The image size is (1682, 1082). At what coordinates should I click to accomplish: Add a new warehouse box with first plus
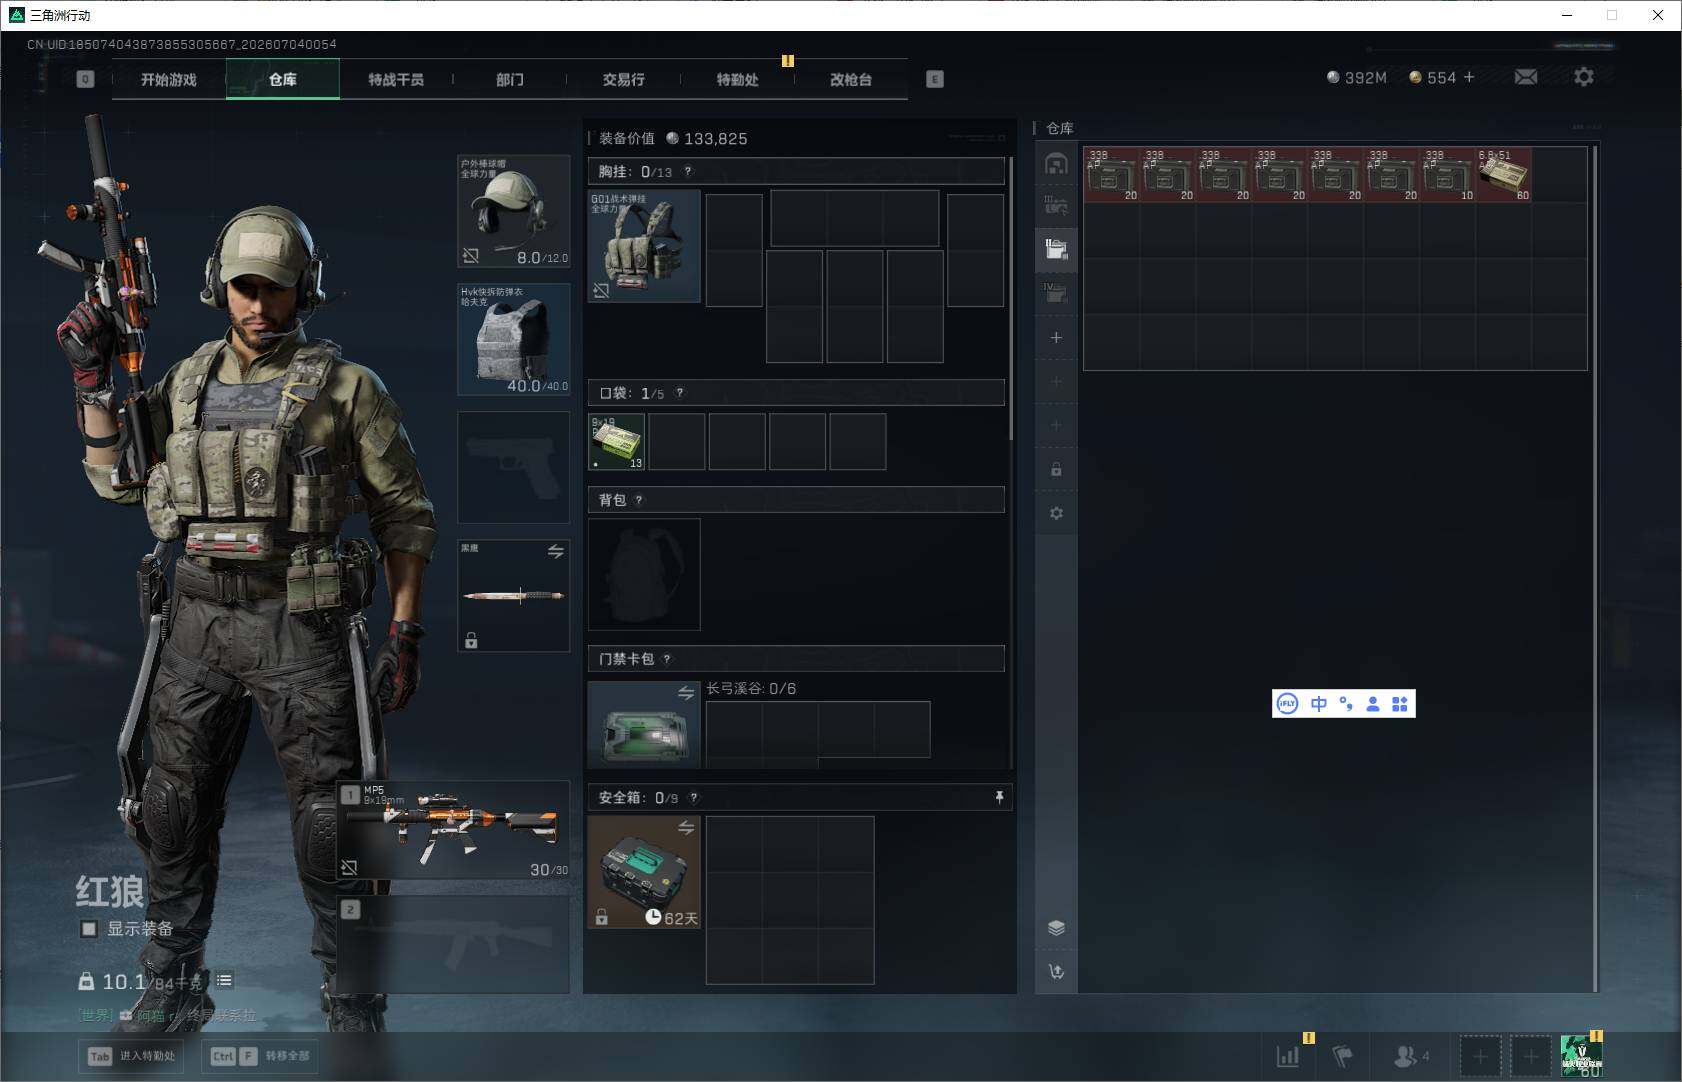(1056, 338)
